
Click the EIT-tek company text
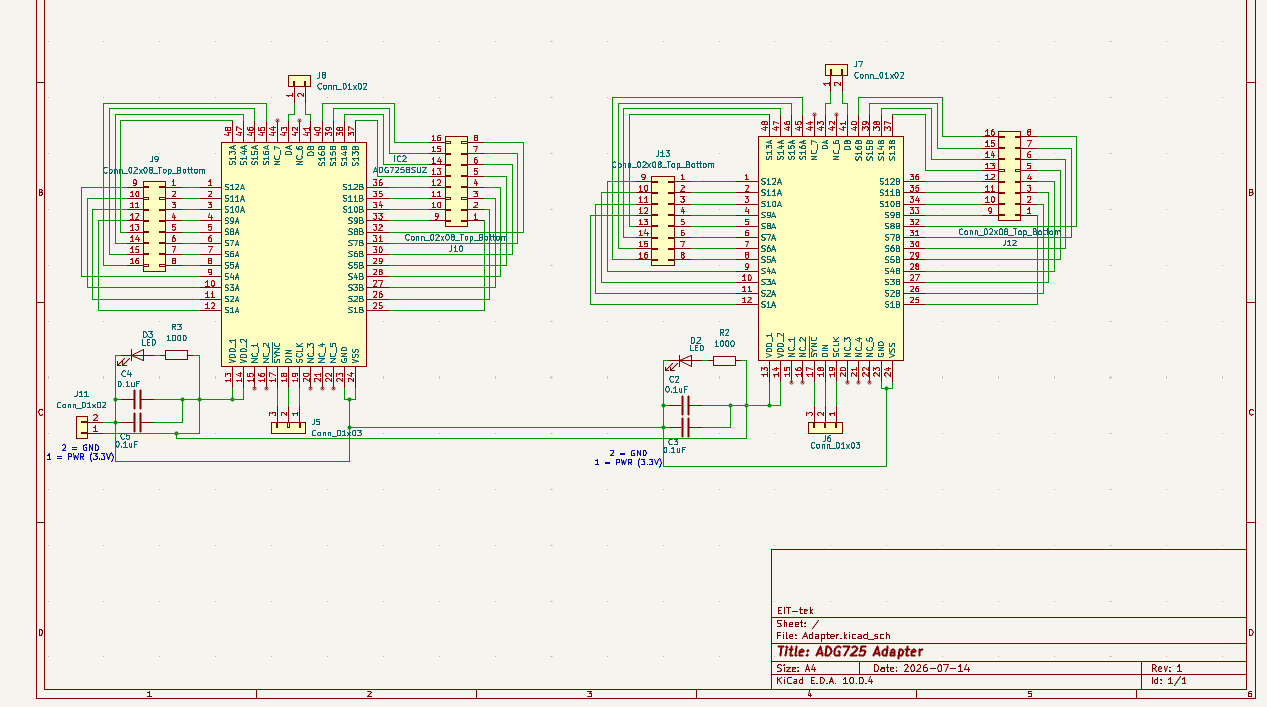tap(796, 610)
